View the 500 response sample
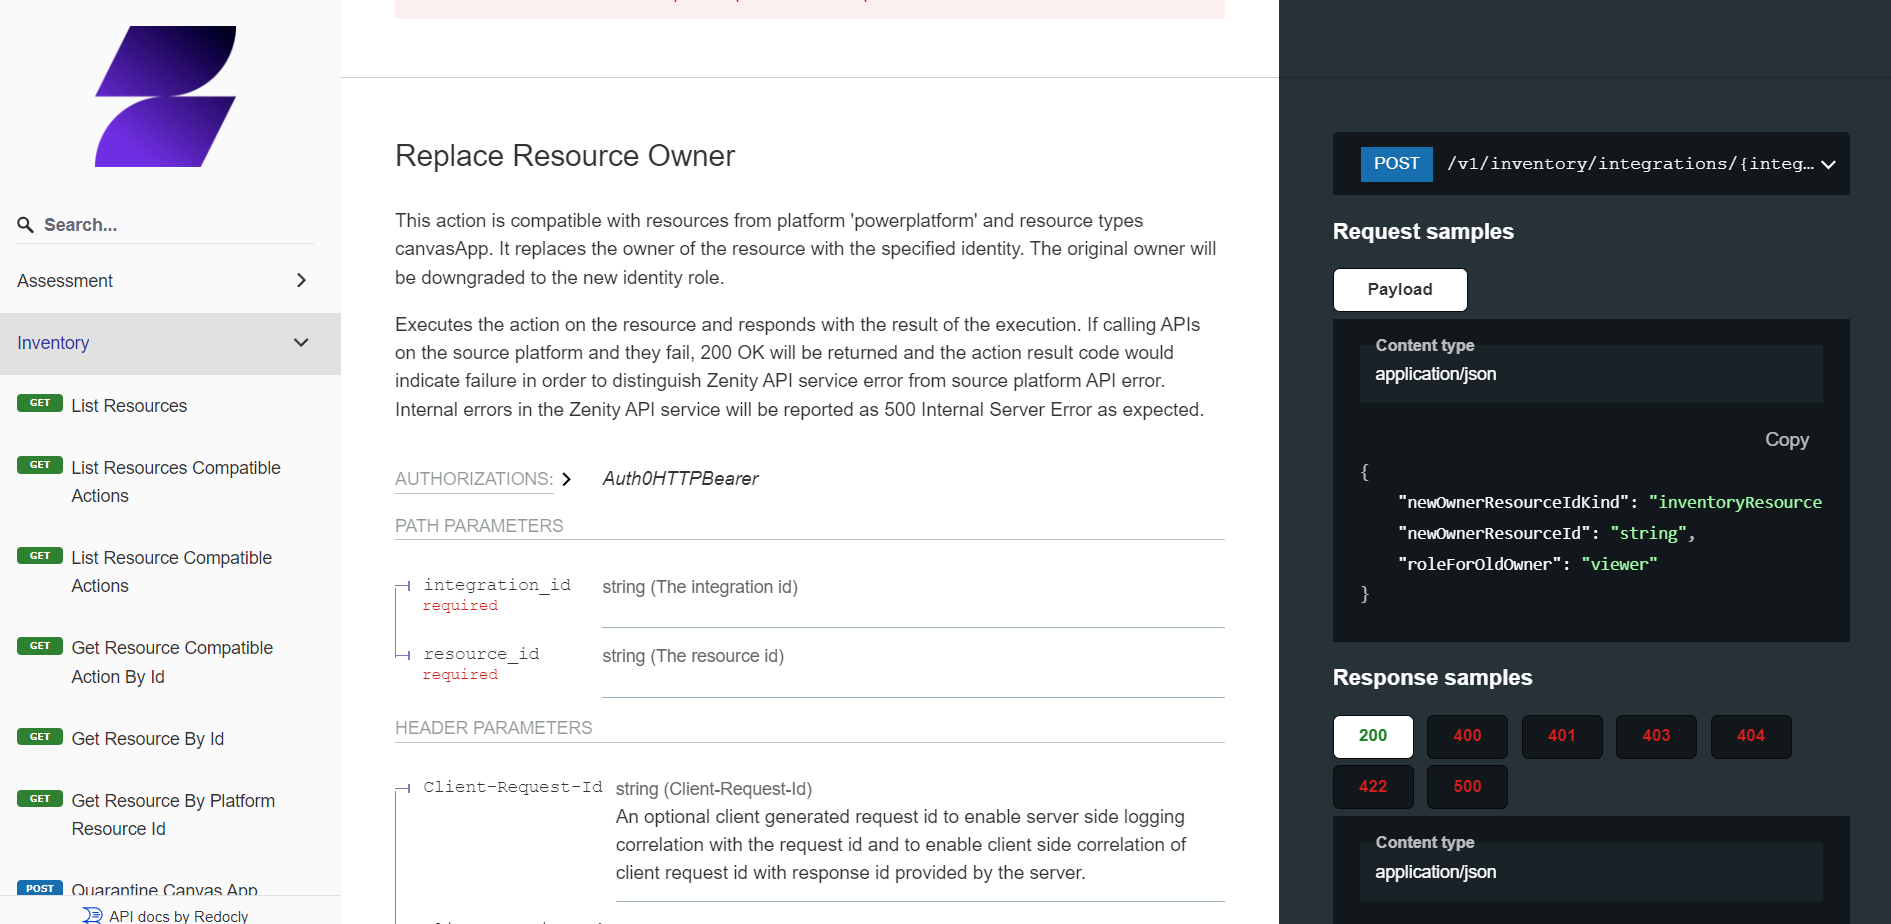Viewport: 1891px width, 924px height. [1466, 787]
